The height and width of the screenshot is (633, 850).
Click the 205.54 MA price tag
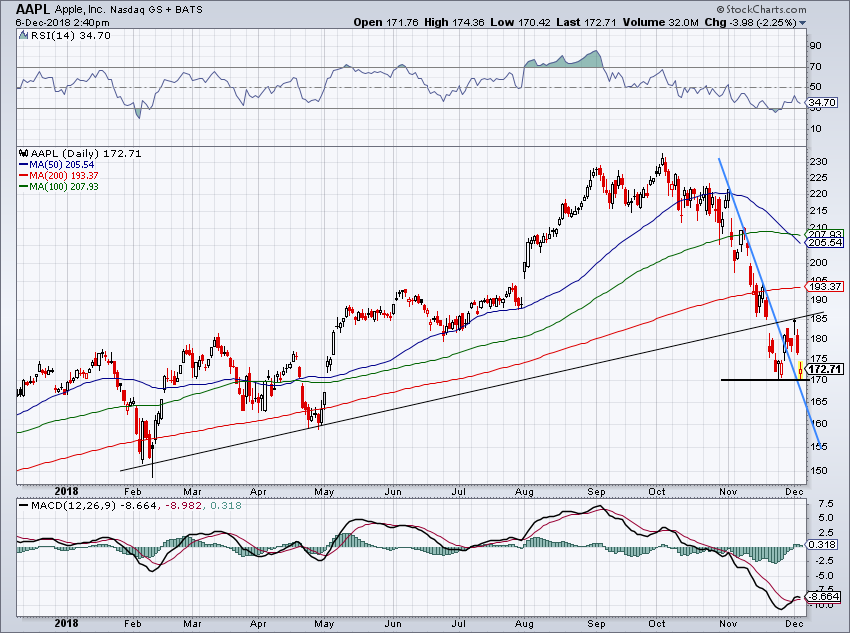pyautogui.click(x=825, y=242)
